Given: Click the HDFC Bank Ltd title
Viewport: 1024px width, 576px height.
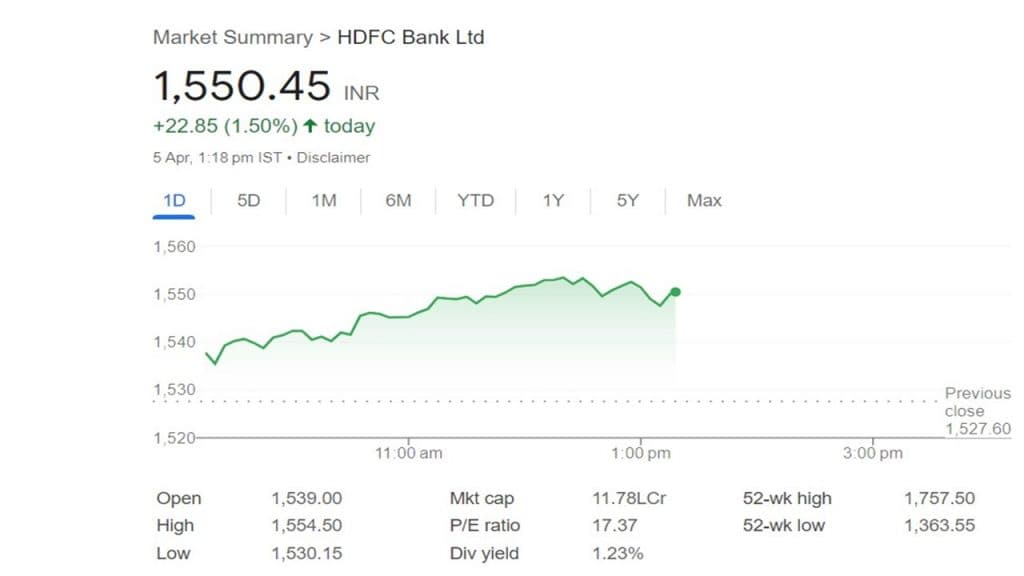Looking at the screenshot, I should pos(410,38).
